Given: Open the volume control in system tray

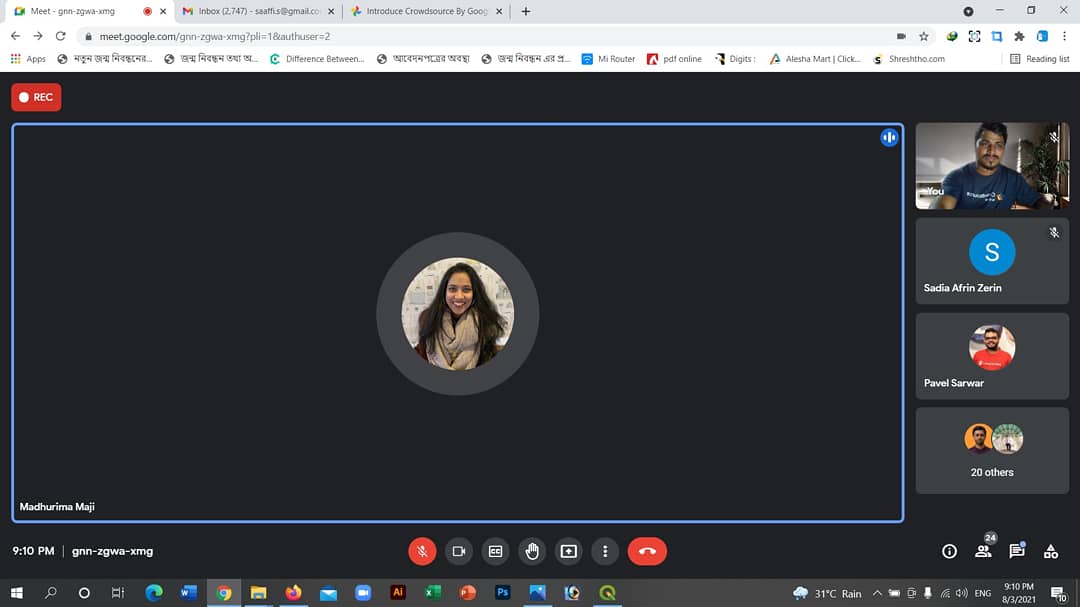Looking at the screenshot, I should [x=962, y=593].
